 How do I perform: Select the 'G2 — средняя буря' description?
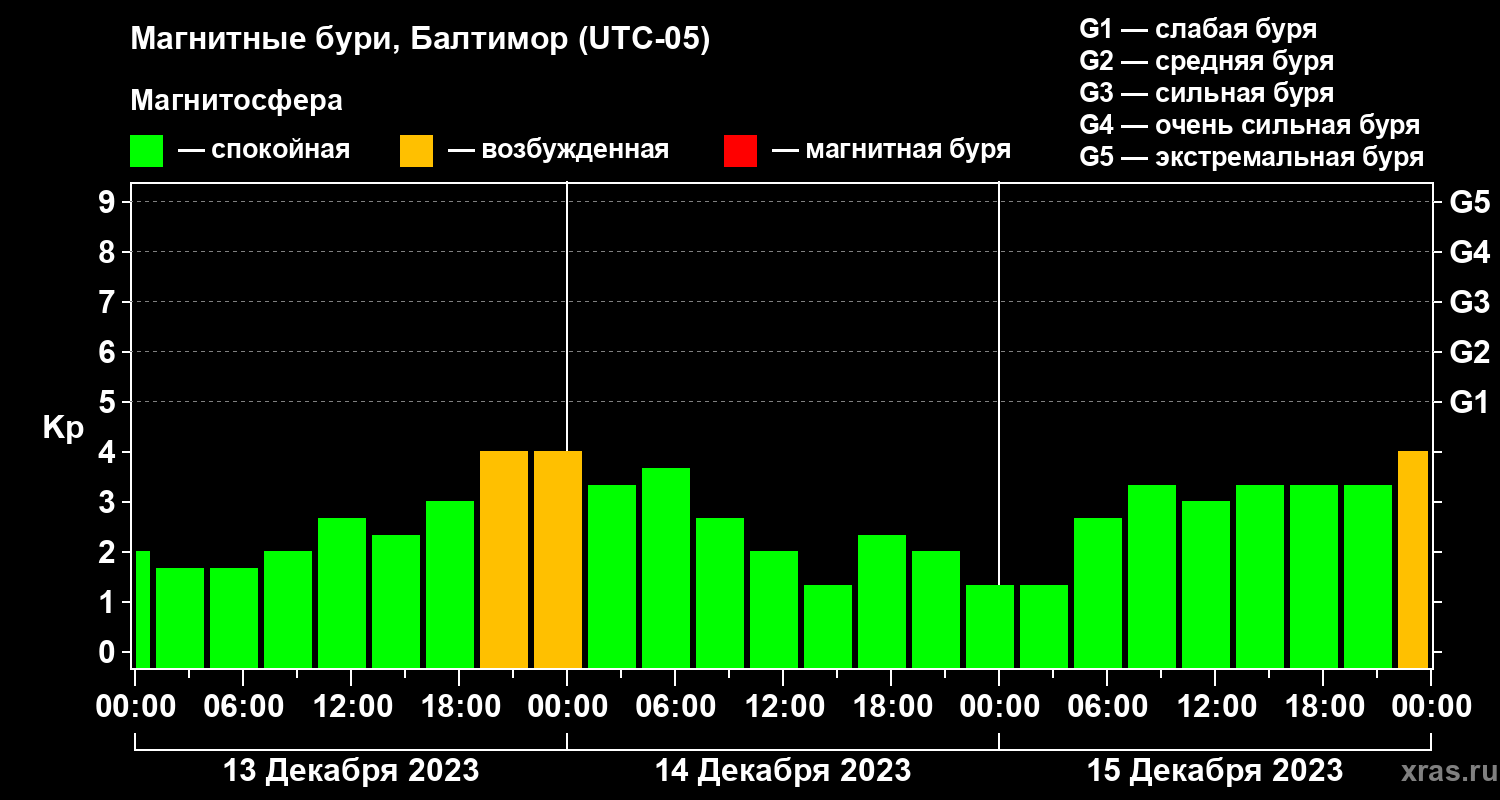coord(1207,61)
